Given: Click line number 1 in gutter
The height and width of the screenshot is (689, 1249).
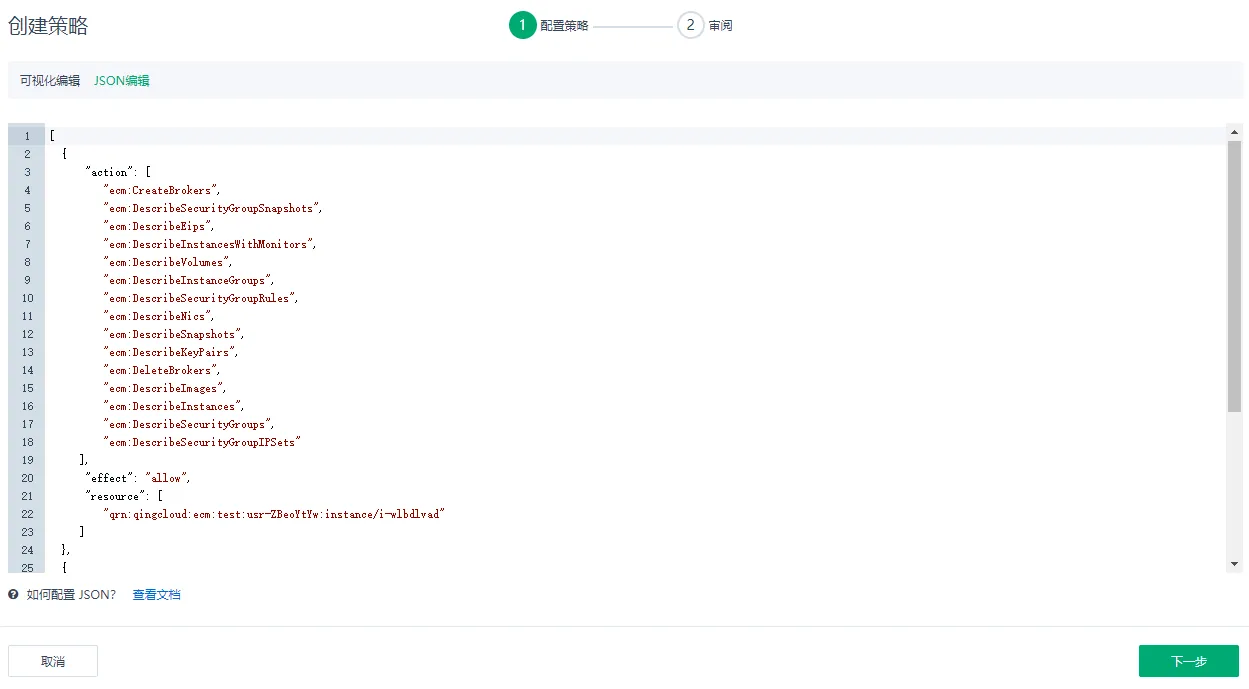Looking at the screenshot, I should click(27, 136).
